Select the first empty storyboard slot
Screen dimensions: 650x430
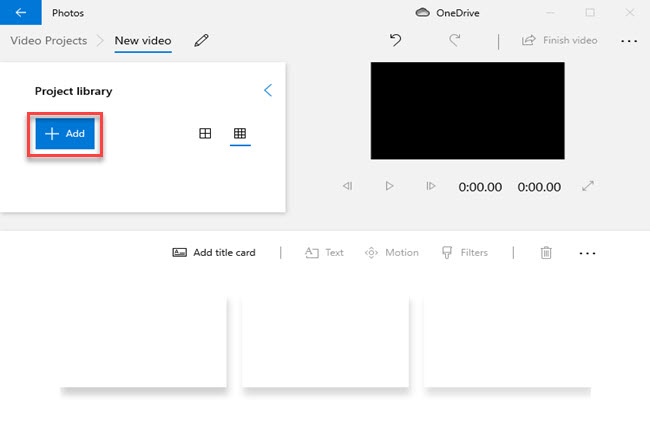[x=143, y=342]
